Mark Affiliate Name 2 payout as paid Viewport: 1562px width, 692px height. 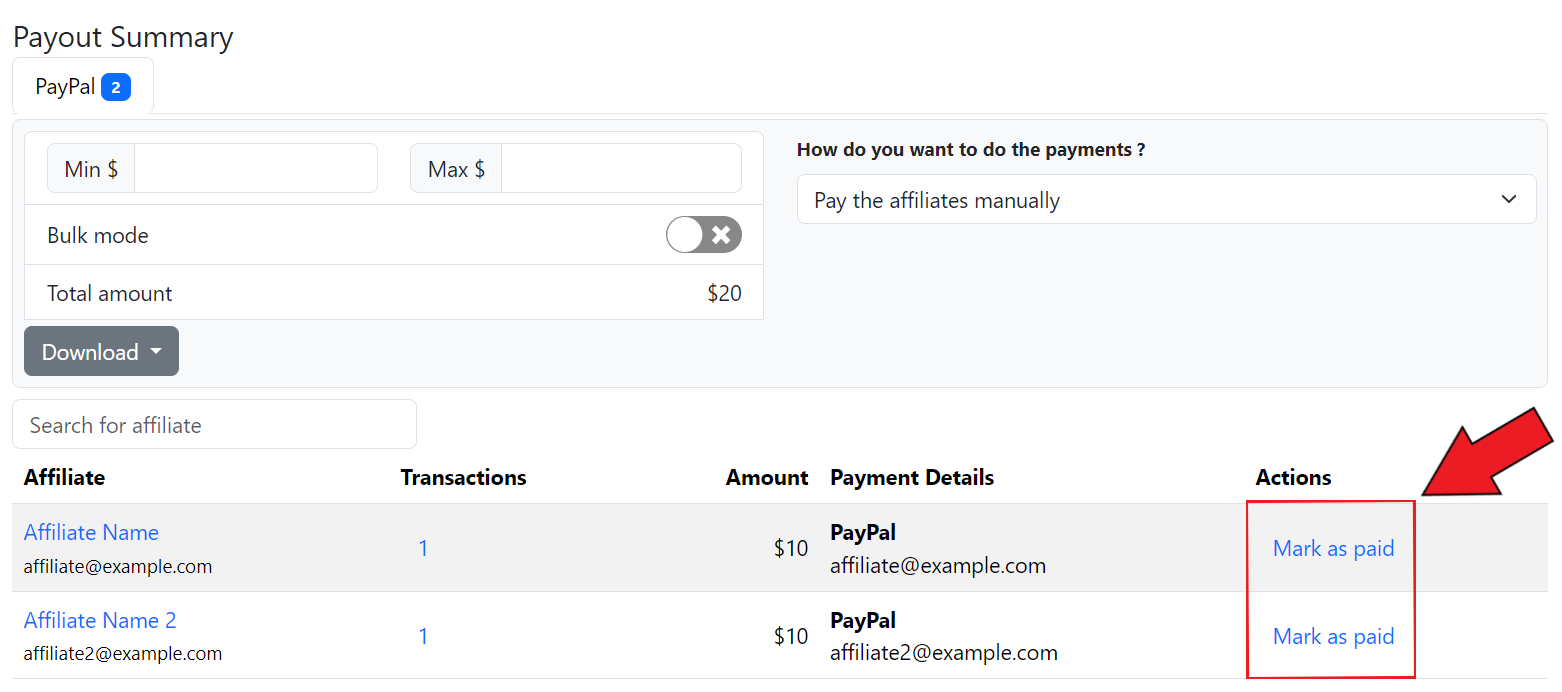[1333, 636]
